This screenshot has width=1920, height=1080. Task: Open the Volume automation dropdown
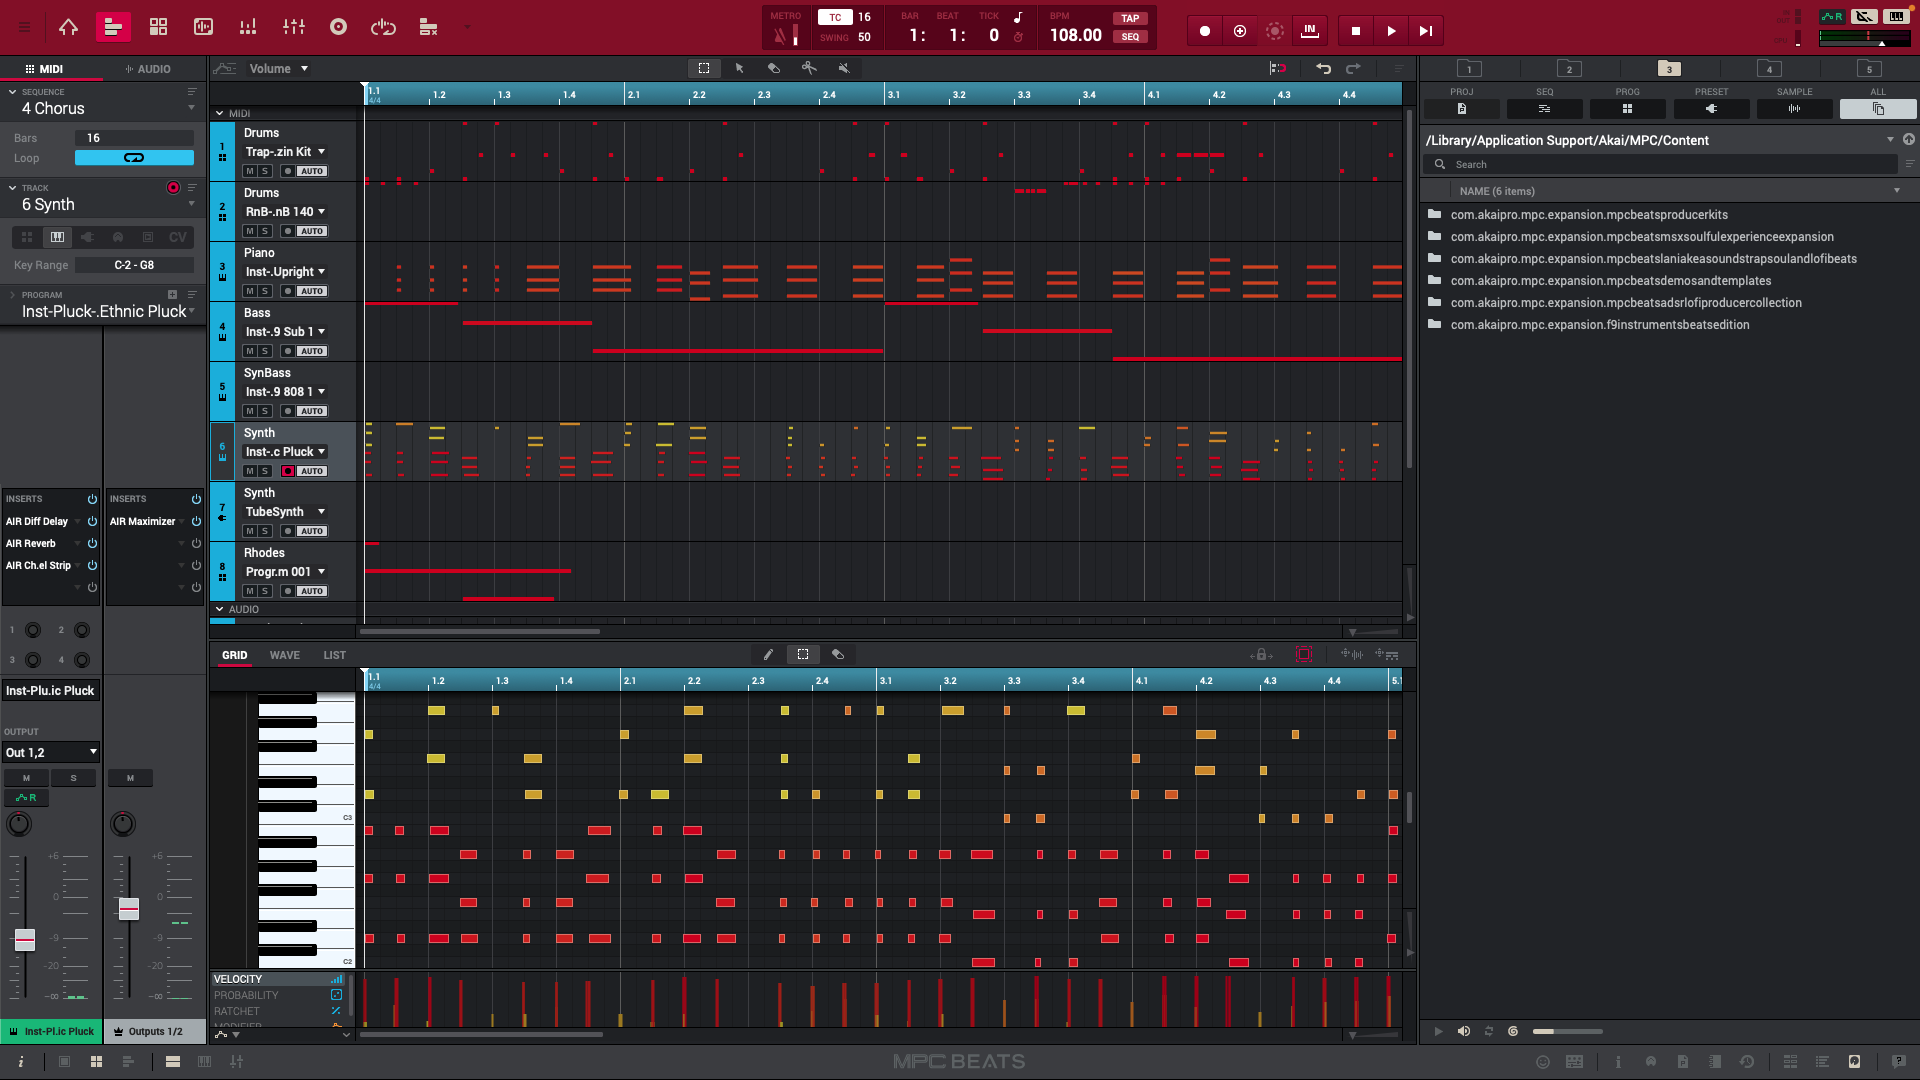tap(279, 69)
